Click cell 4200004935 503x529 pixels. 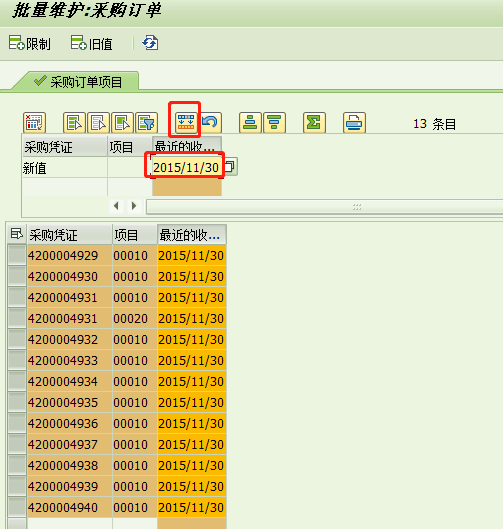(x=69, y=402)
